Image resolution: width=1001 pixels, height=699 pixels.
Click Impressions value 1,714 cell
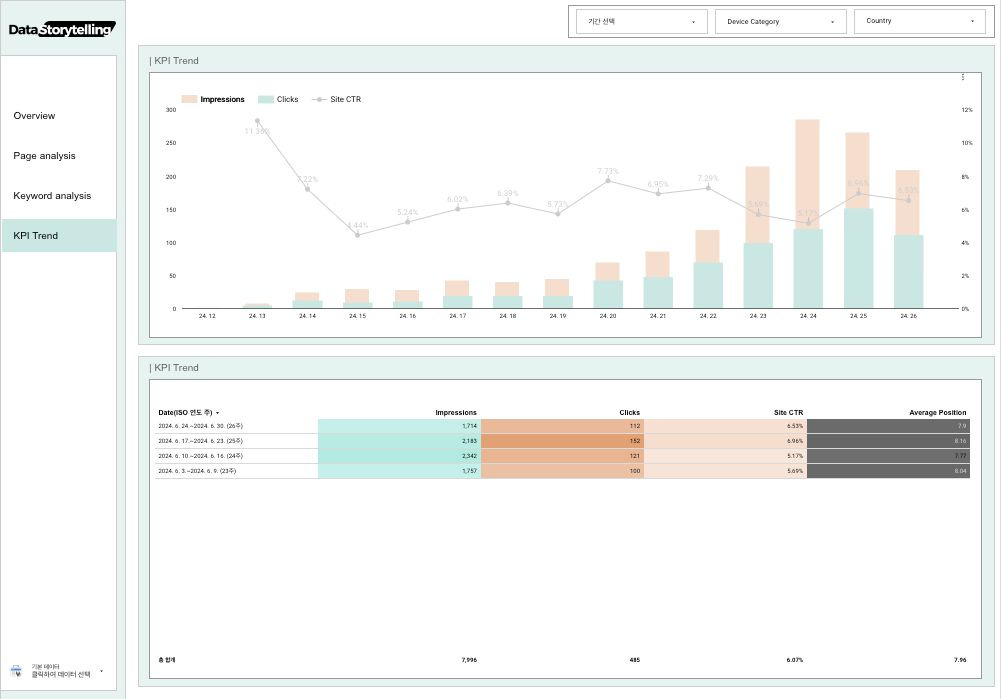(x=400, y=426)
